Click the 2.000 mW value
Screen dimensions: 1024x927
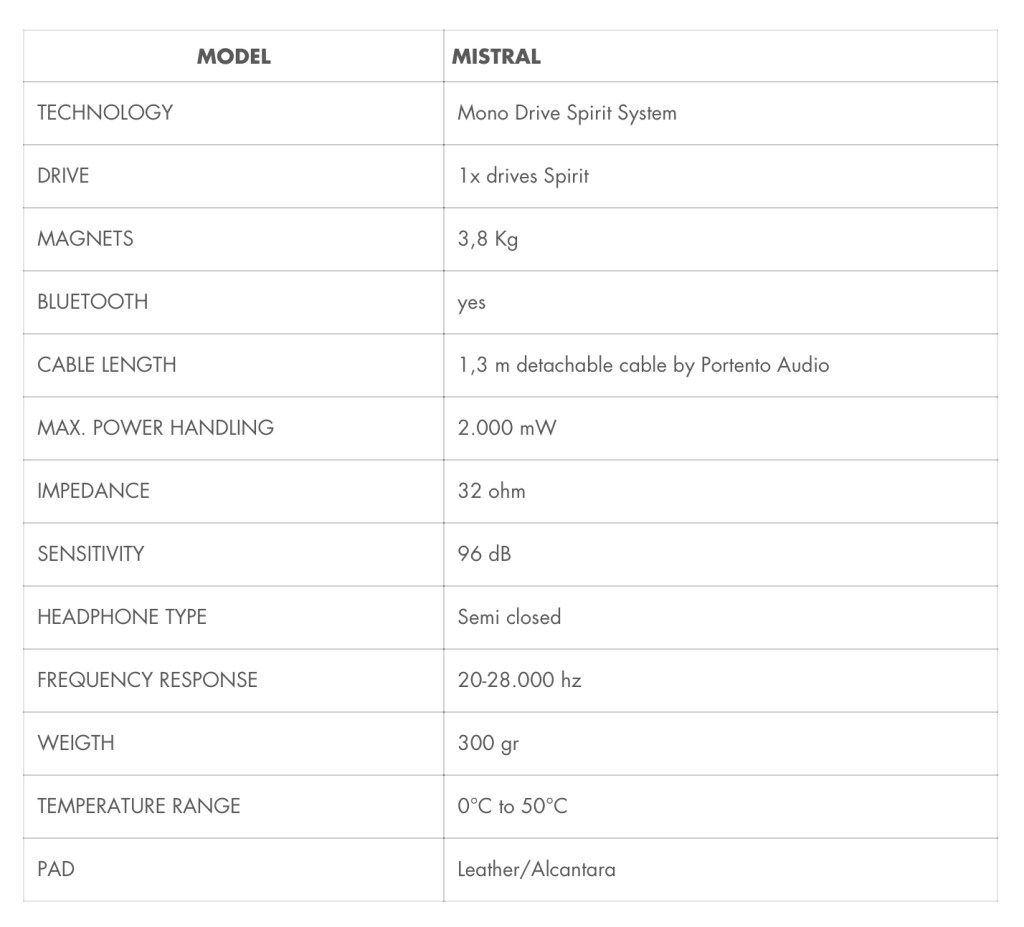[x=507, y=428]
